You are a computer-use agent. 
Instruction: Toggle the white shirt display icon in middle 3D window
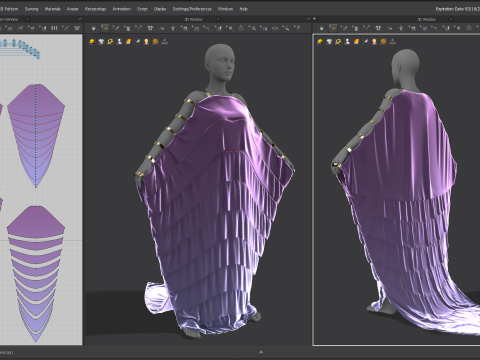(x=101, y=41)
